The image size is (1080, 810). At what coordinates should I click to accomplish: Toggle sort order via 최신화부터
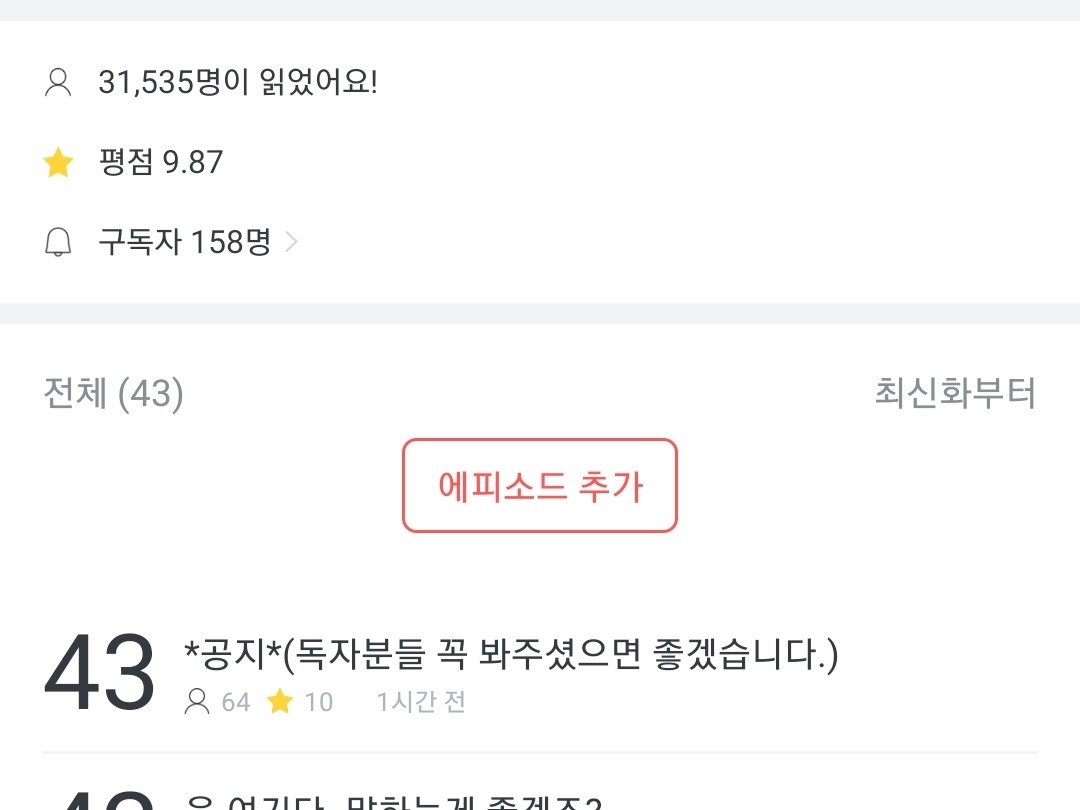[x=955, y=393]
